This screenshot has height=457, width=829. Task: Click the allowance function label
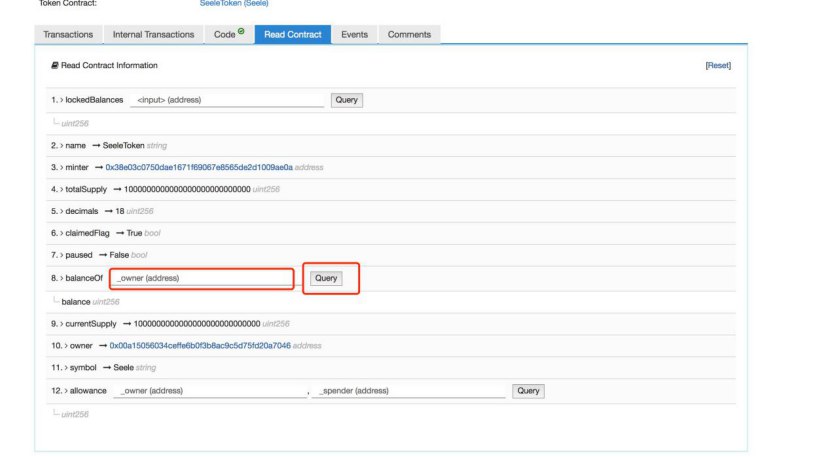88,391
